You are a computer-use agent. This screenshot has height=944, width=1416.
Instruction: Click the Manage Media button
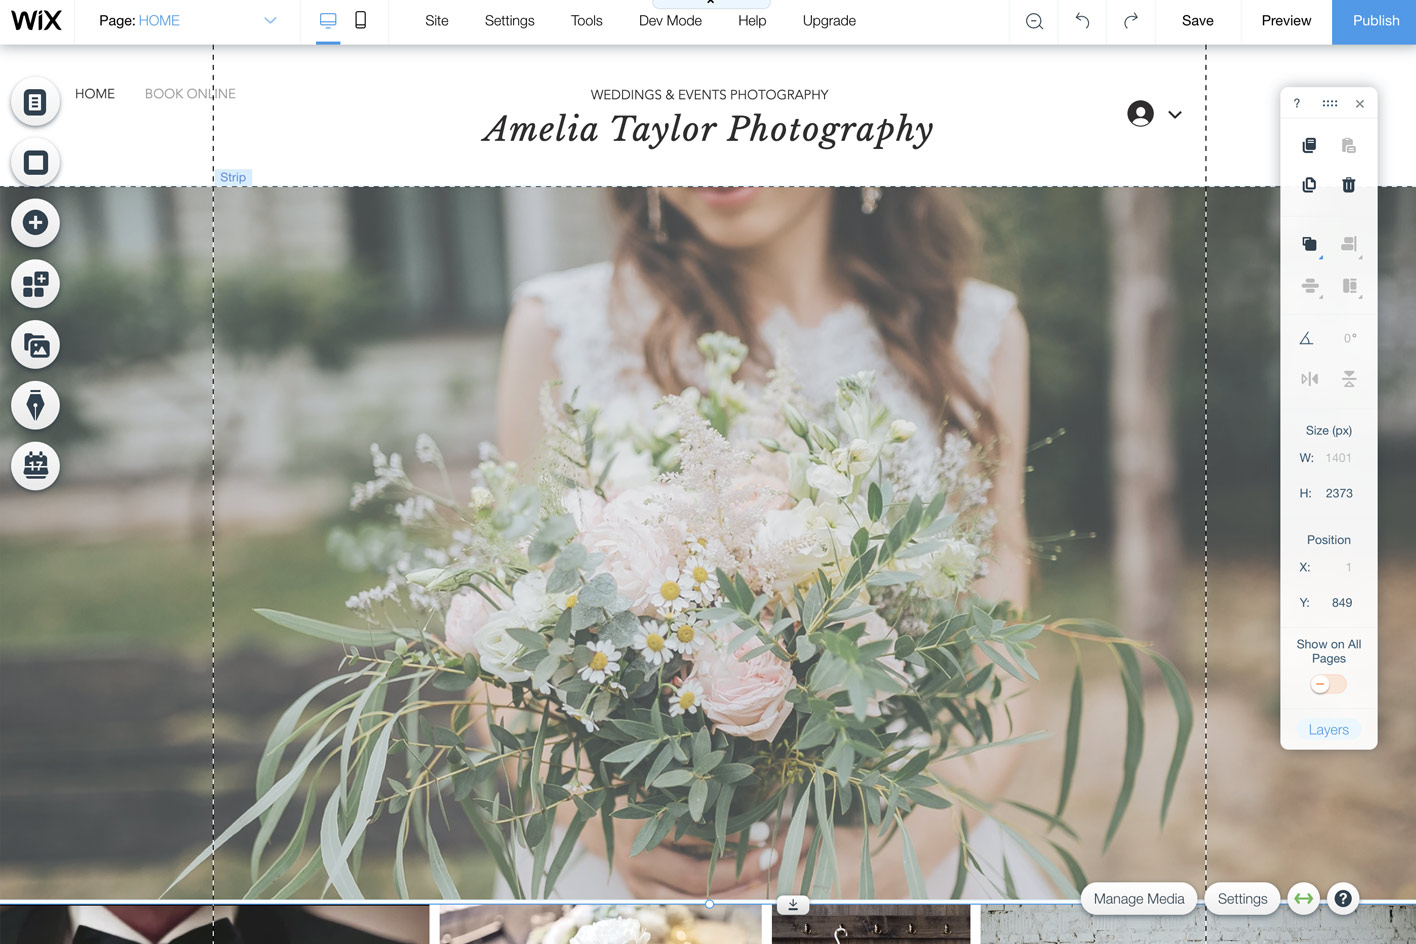(1138, 899)
